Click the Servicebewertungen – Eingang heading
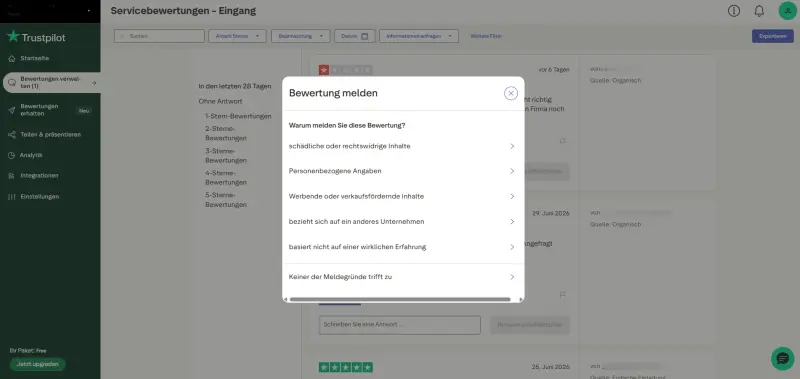This screenshot has width=800, height=379. (x=183, y=11)
